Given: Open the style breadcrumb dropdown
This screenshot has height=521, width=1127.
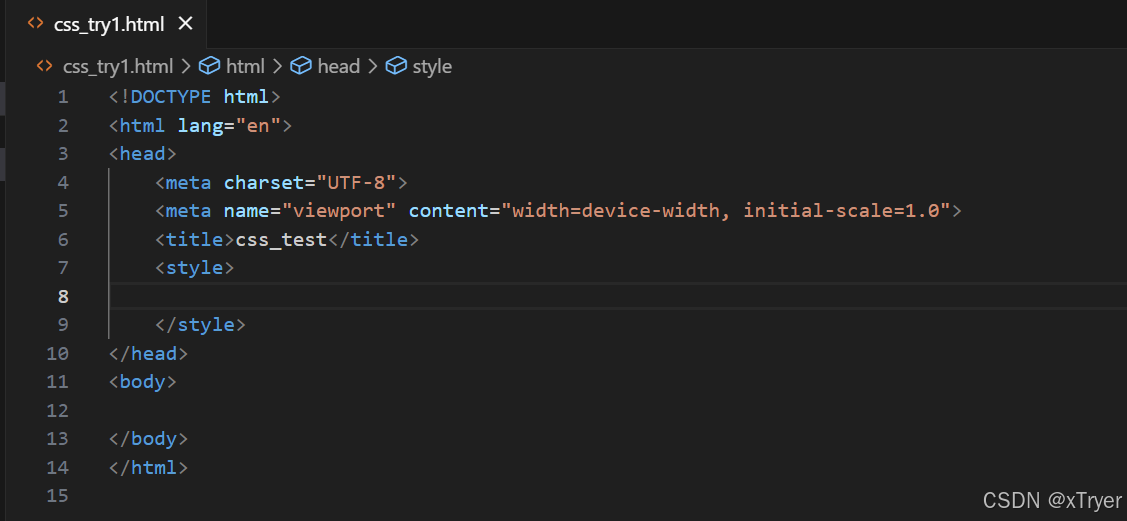Looking at the screenshot, I should coord(432,66).
